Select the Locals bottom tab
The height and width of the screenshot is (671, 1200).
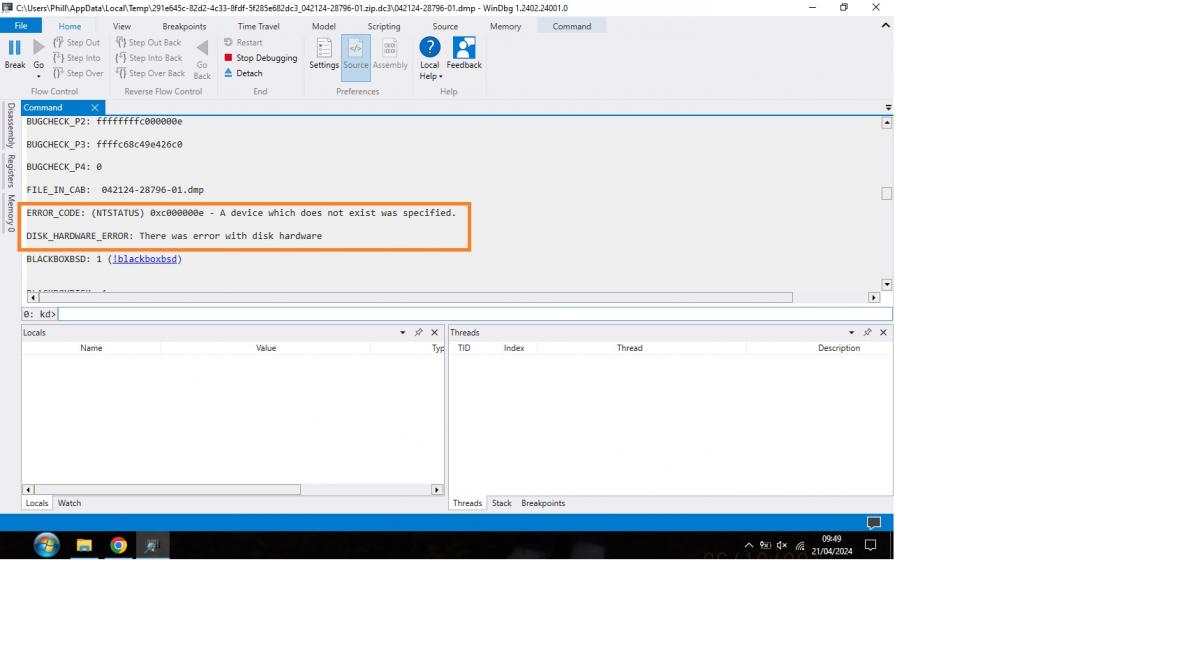coord(36,503)
